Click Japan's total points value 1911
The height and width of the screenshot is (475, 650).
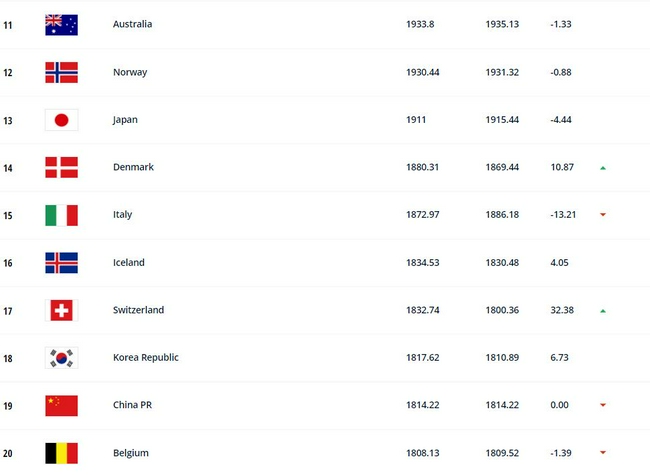pos(418,120)
